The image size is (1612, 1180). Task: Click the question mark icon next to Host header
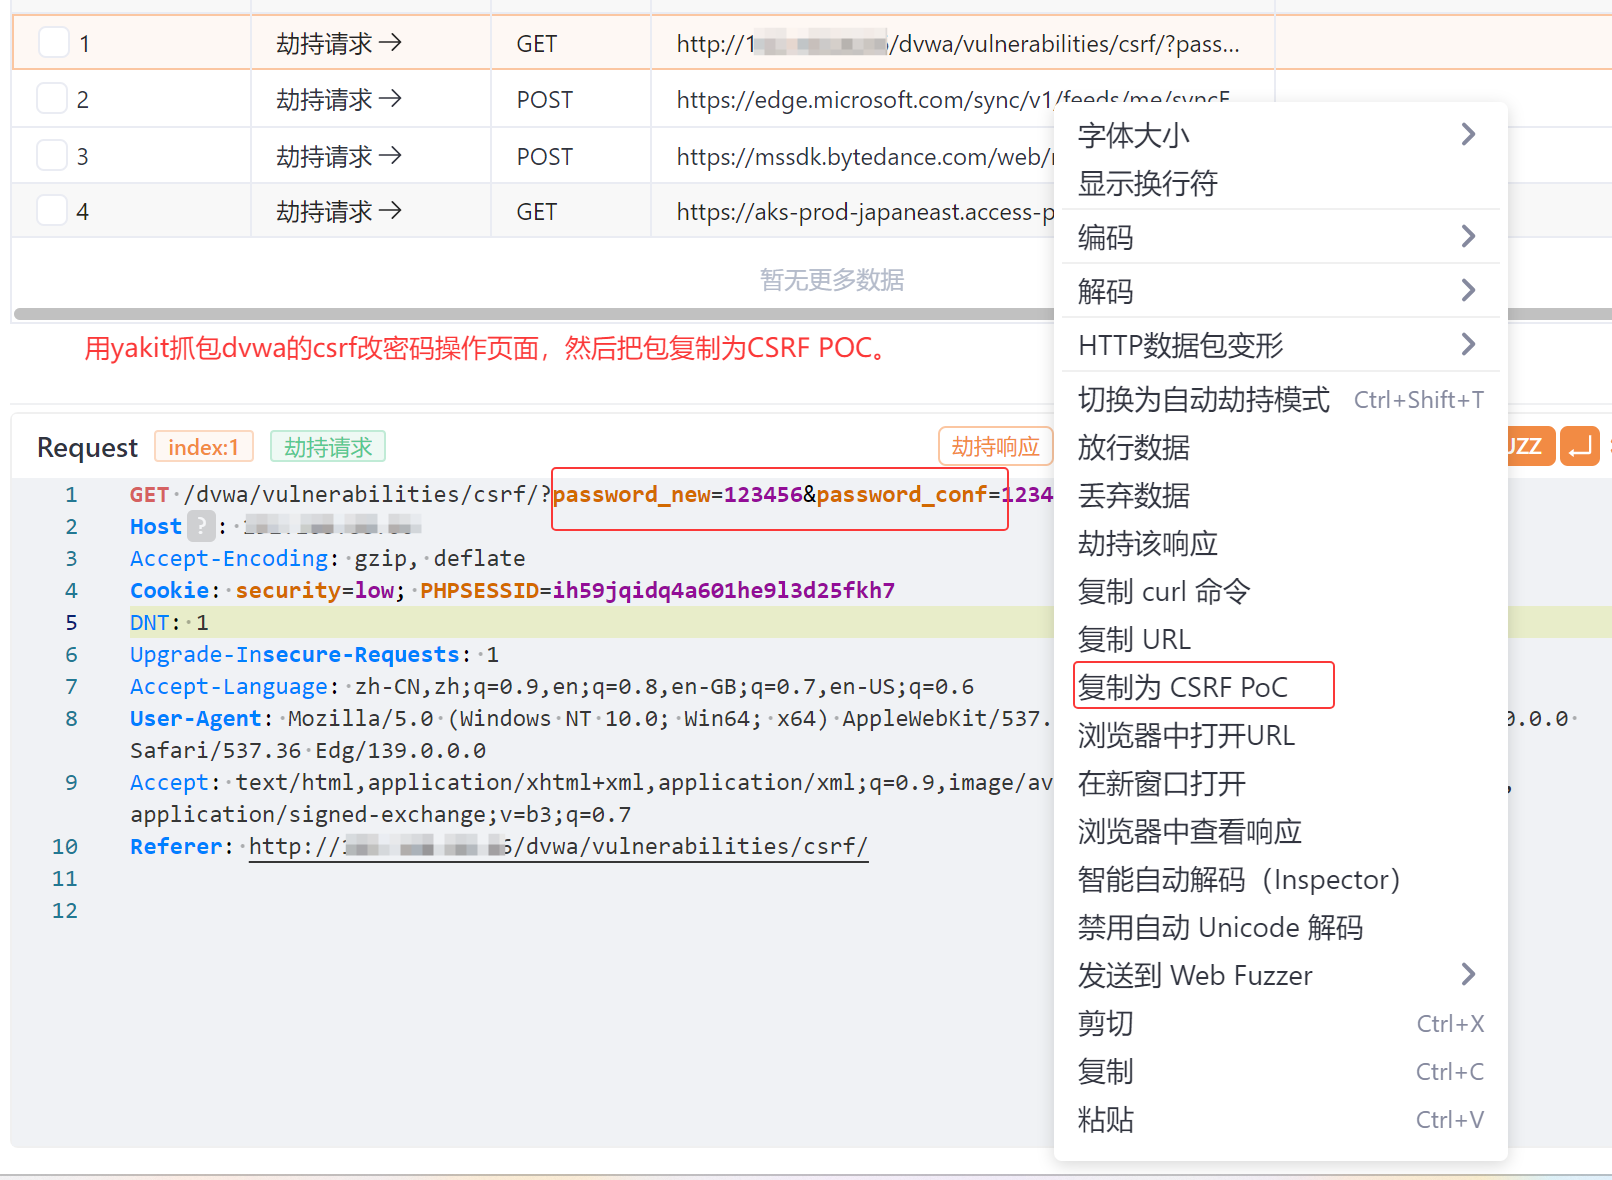[x=201, y=525]
